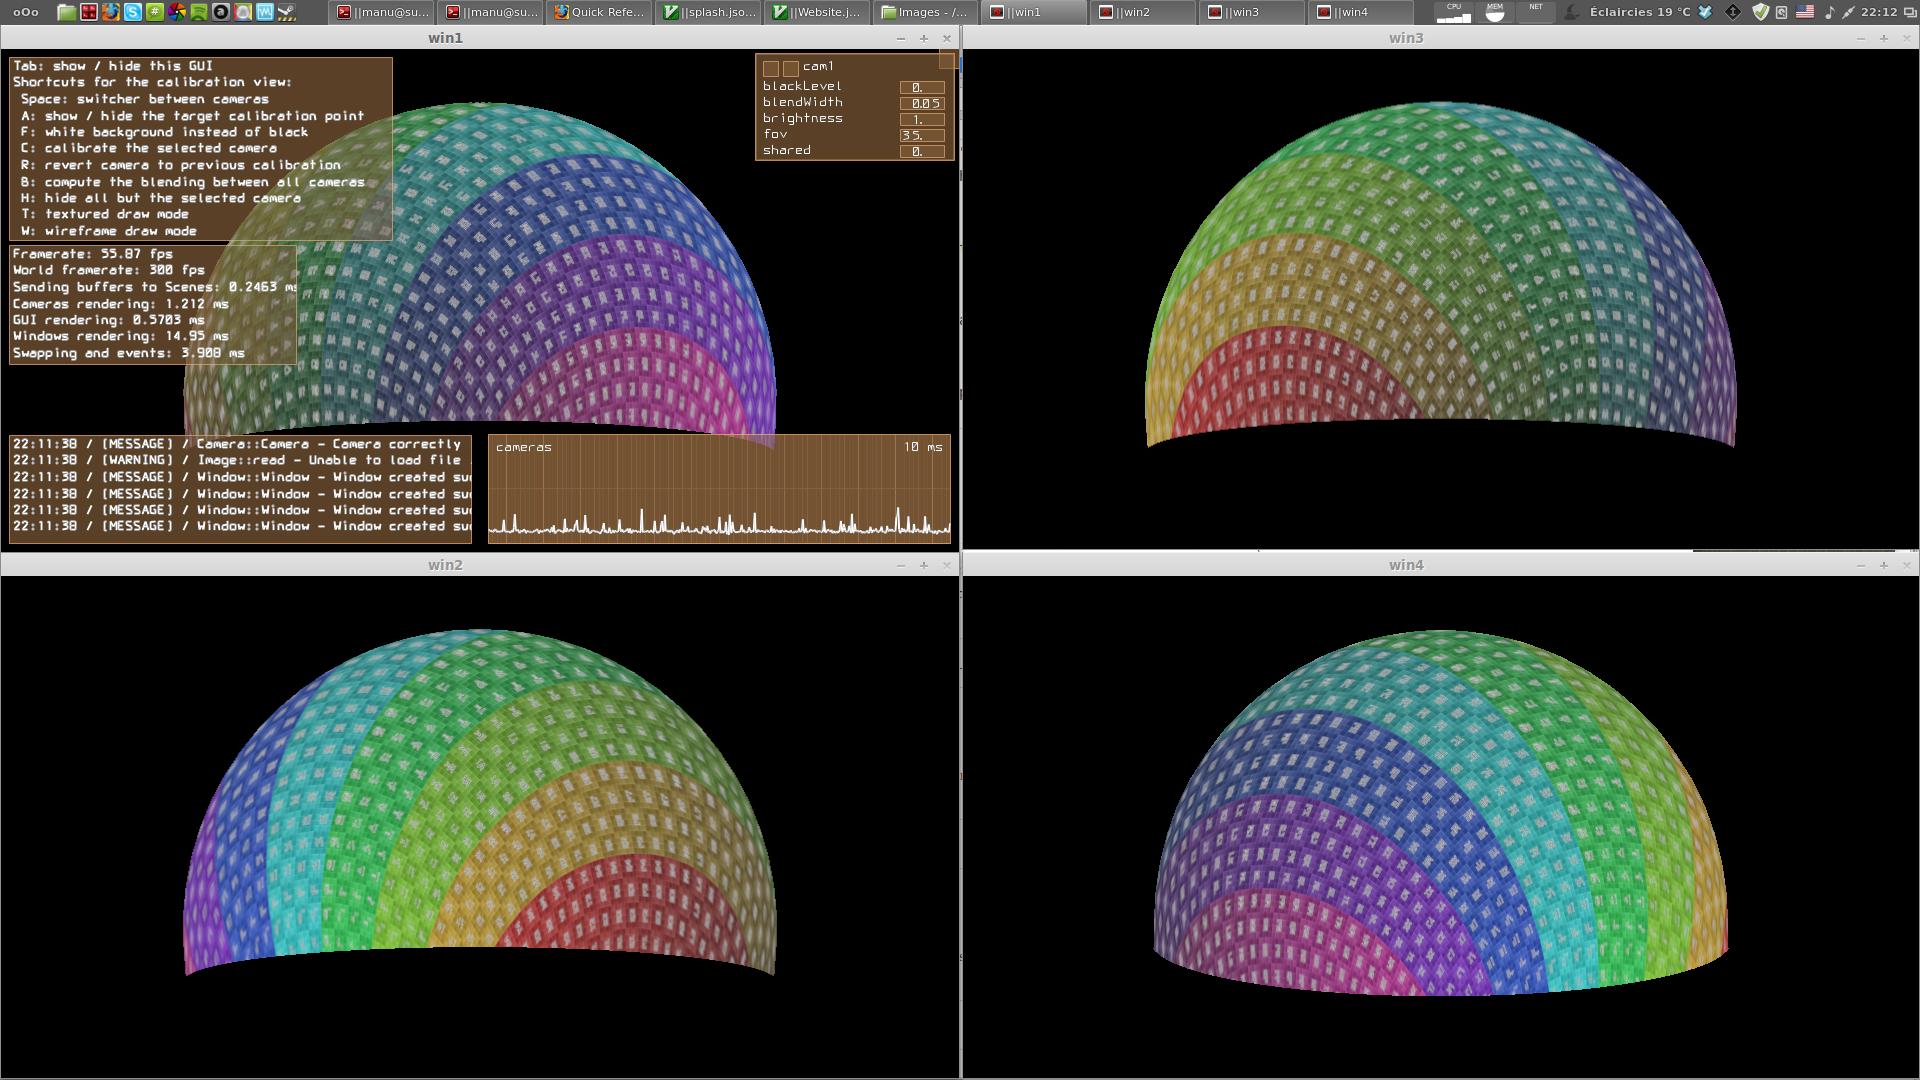Click the US flag keyboard layout indicator
This screenshot has height=1080, width=1920.
[1805, 12]
